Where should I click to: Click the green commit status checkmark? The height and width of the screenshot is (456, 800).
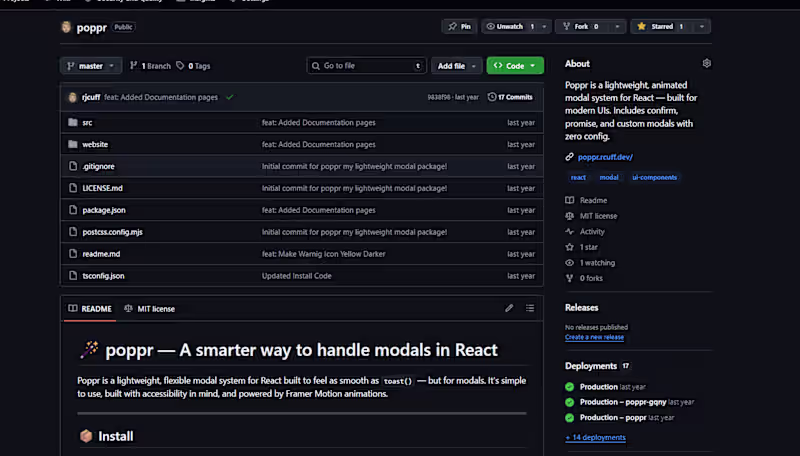pyautogui.click(x=230, y=97)
